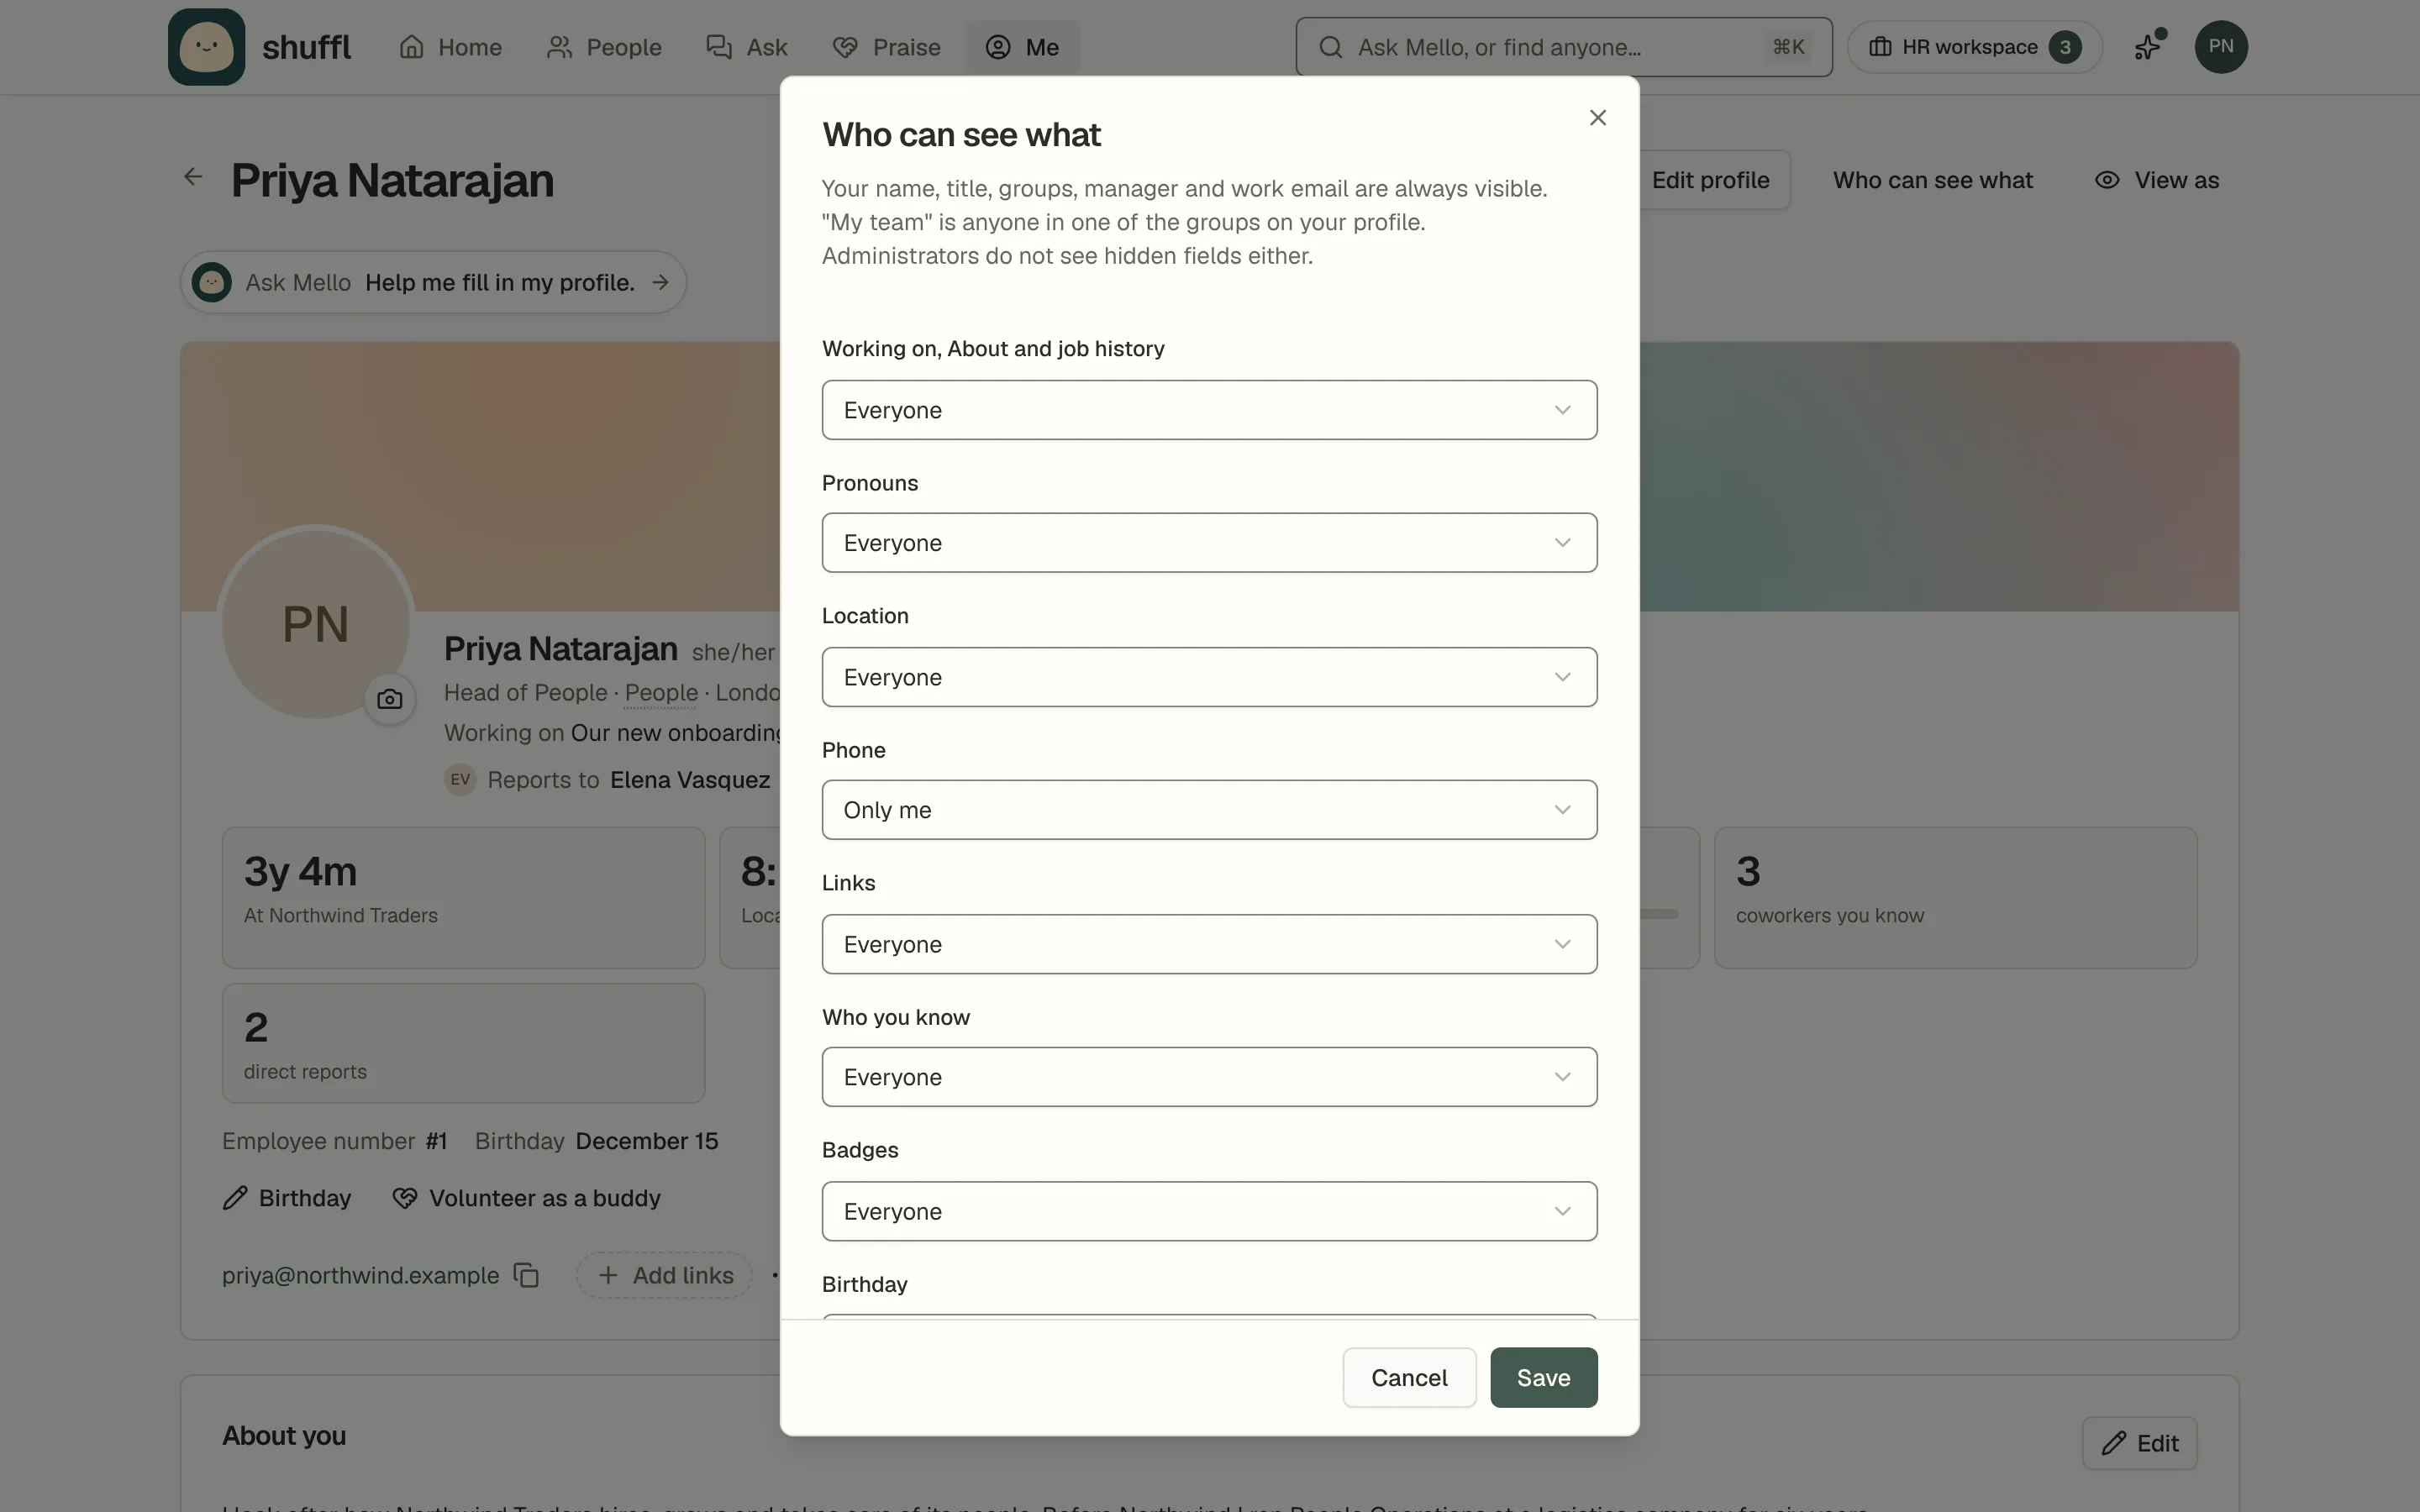Open the Who you know dropdown
The height and width of the screenshot is (1512, 2420).
tap(1209, 1077)
